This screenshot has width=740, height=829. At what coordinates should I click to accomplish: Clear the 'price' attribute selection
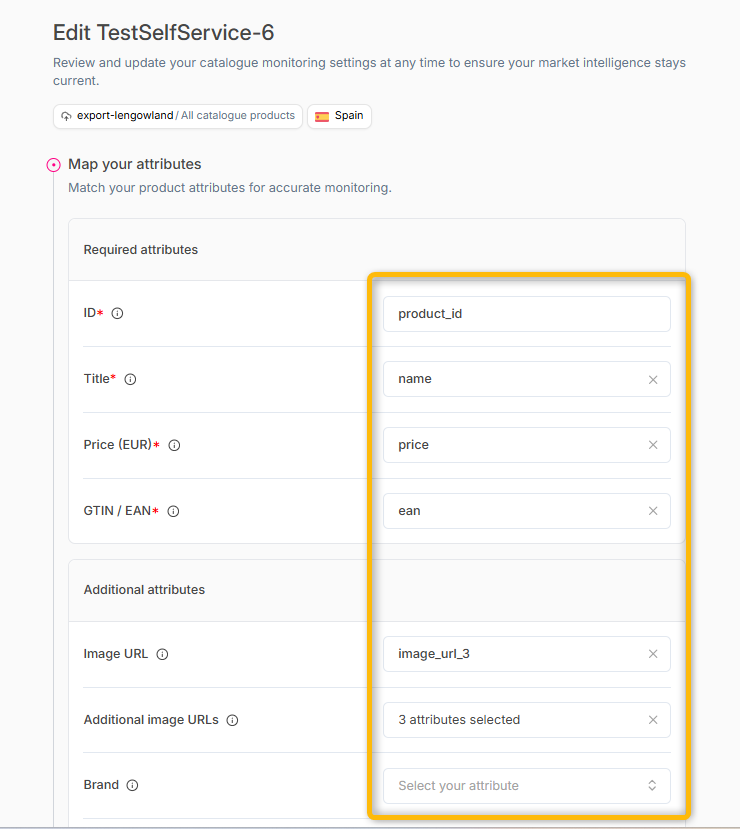(653, 445)
